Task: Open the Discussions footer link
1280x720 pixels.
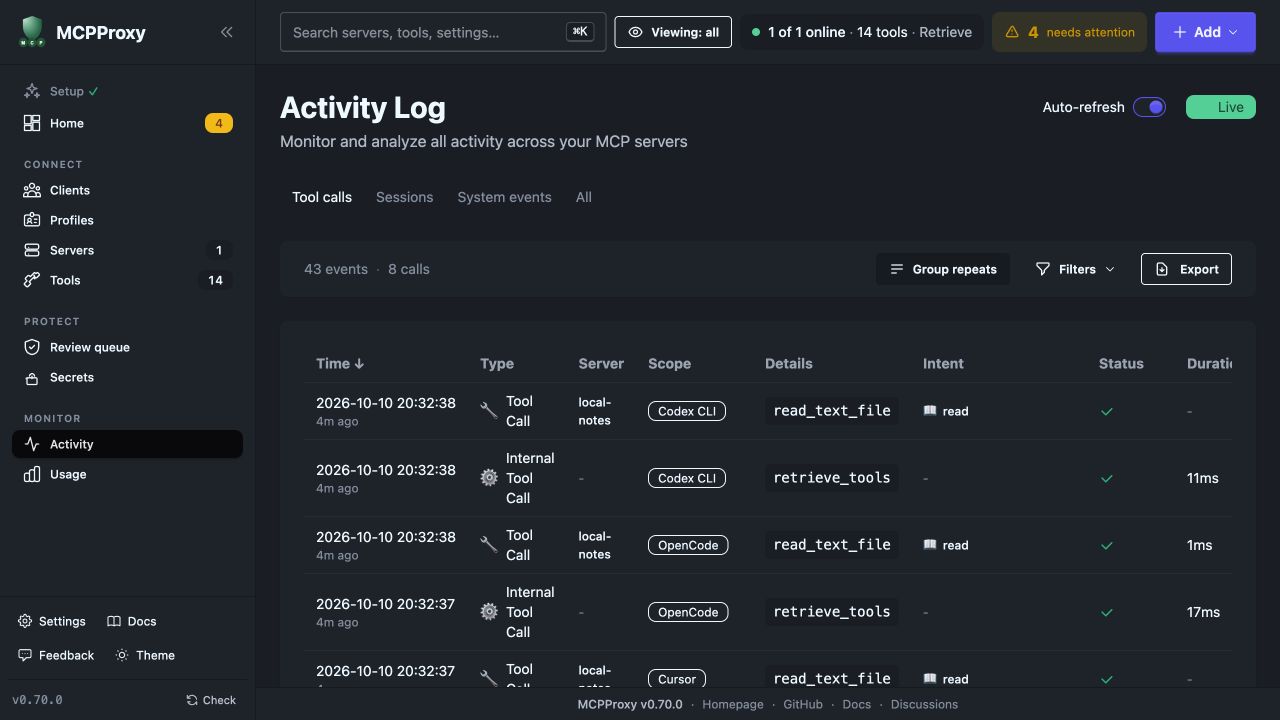Action: coord(924,704)
